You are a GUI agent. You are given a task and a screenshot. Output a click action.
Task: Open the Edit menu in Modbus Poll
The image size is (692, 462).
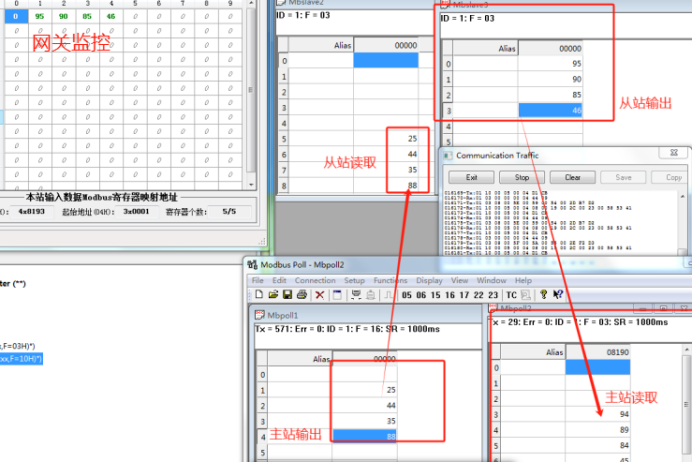(279, 280)
